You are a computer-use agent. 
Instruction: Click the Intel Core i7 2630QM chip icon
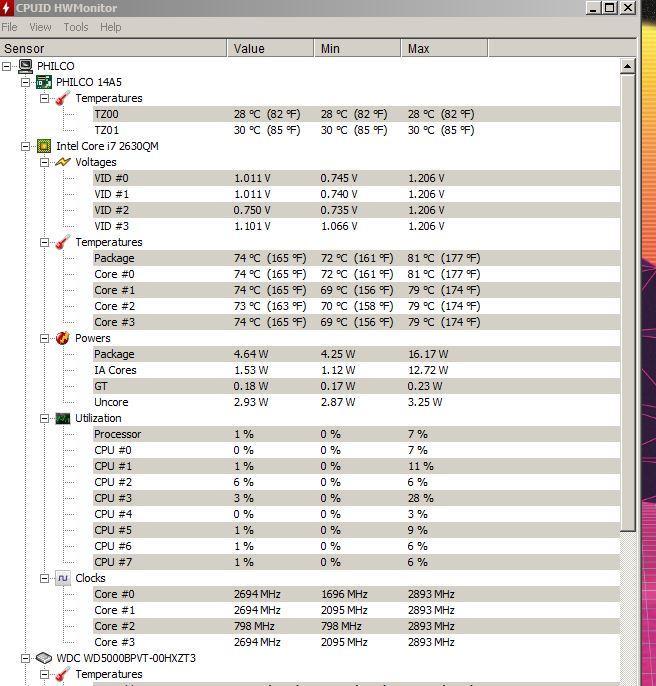(x=44, y=146)
